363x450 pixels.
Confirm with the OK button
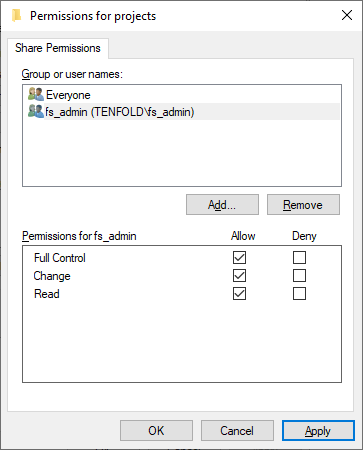point(156,430)
